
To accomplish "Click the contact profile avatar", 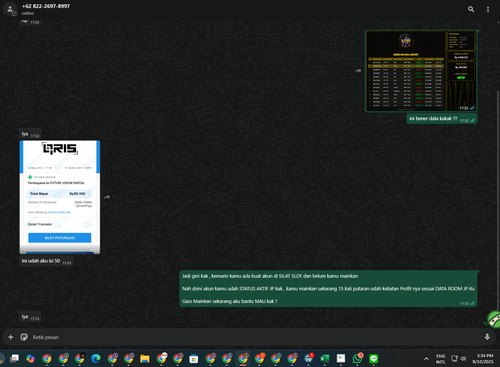I will (10, 9).
